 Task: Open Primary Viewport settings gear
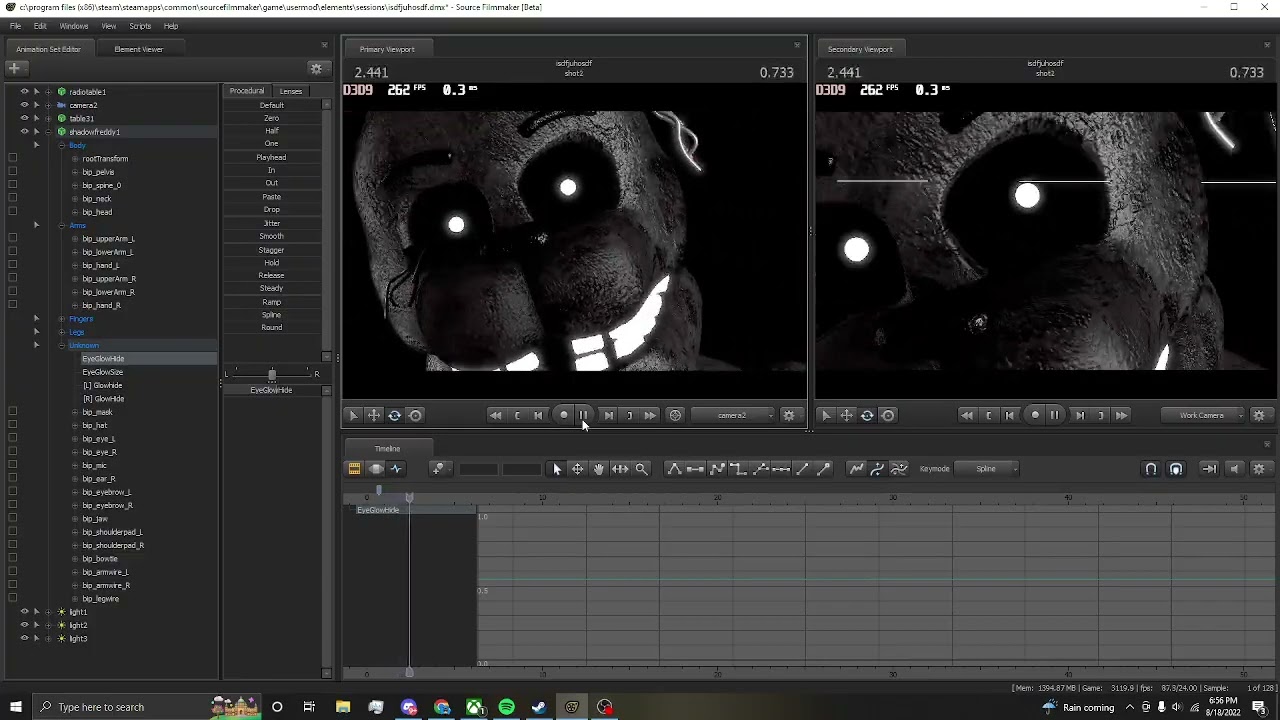(x=789, y=416)
